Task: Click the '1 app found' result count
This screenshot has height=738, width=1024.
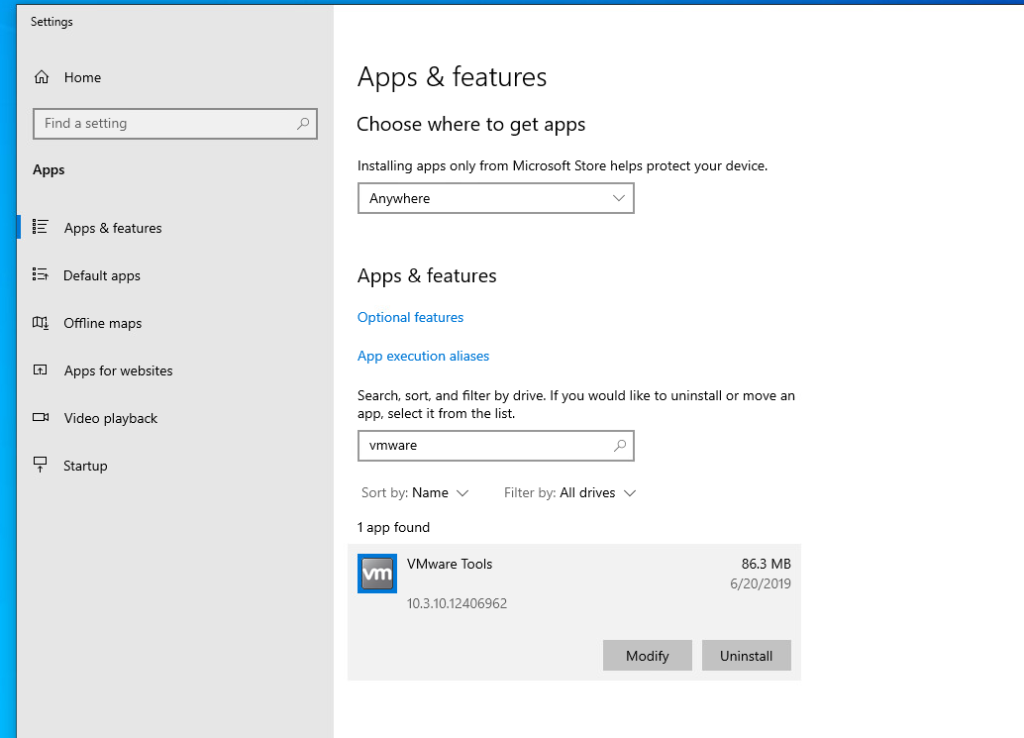Action: click(x=393, y=527)
